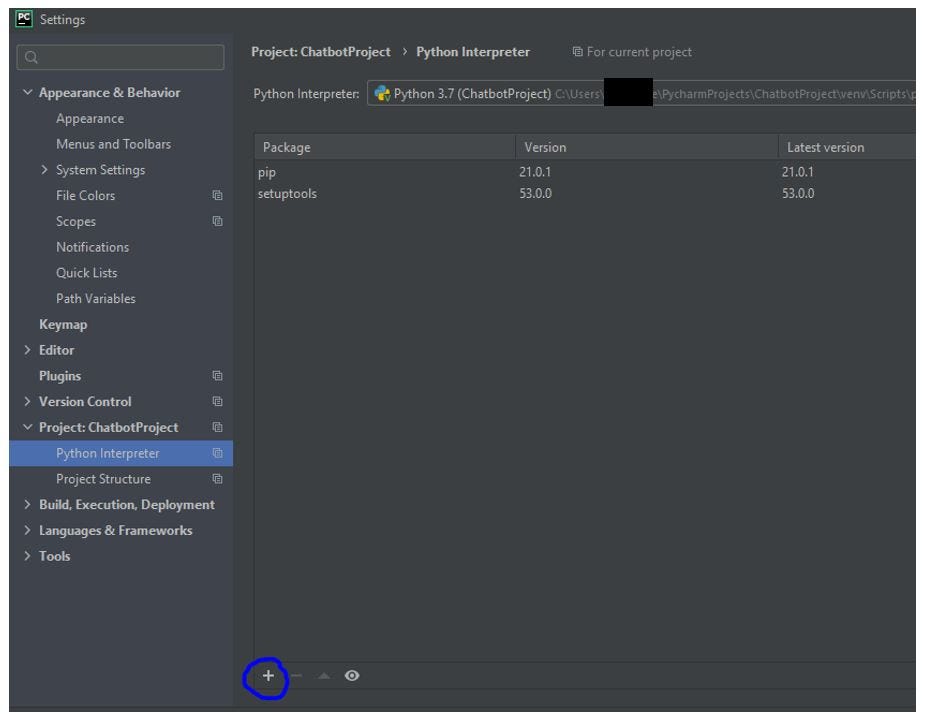
Task: Toggle show early releases eye icon
Action: [352, 675]
